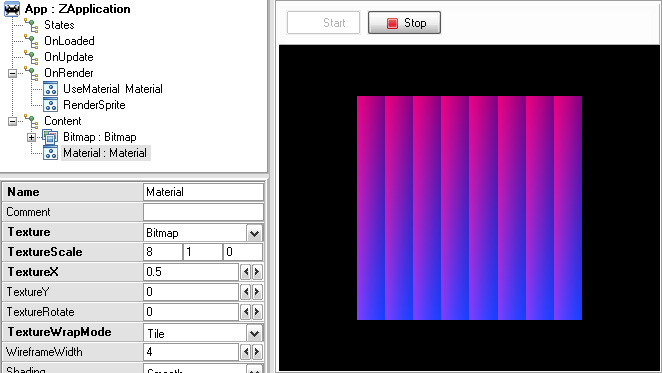
Task: Expand the Bitmap : Bitmap node
Action: [31, 137]
